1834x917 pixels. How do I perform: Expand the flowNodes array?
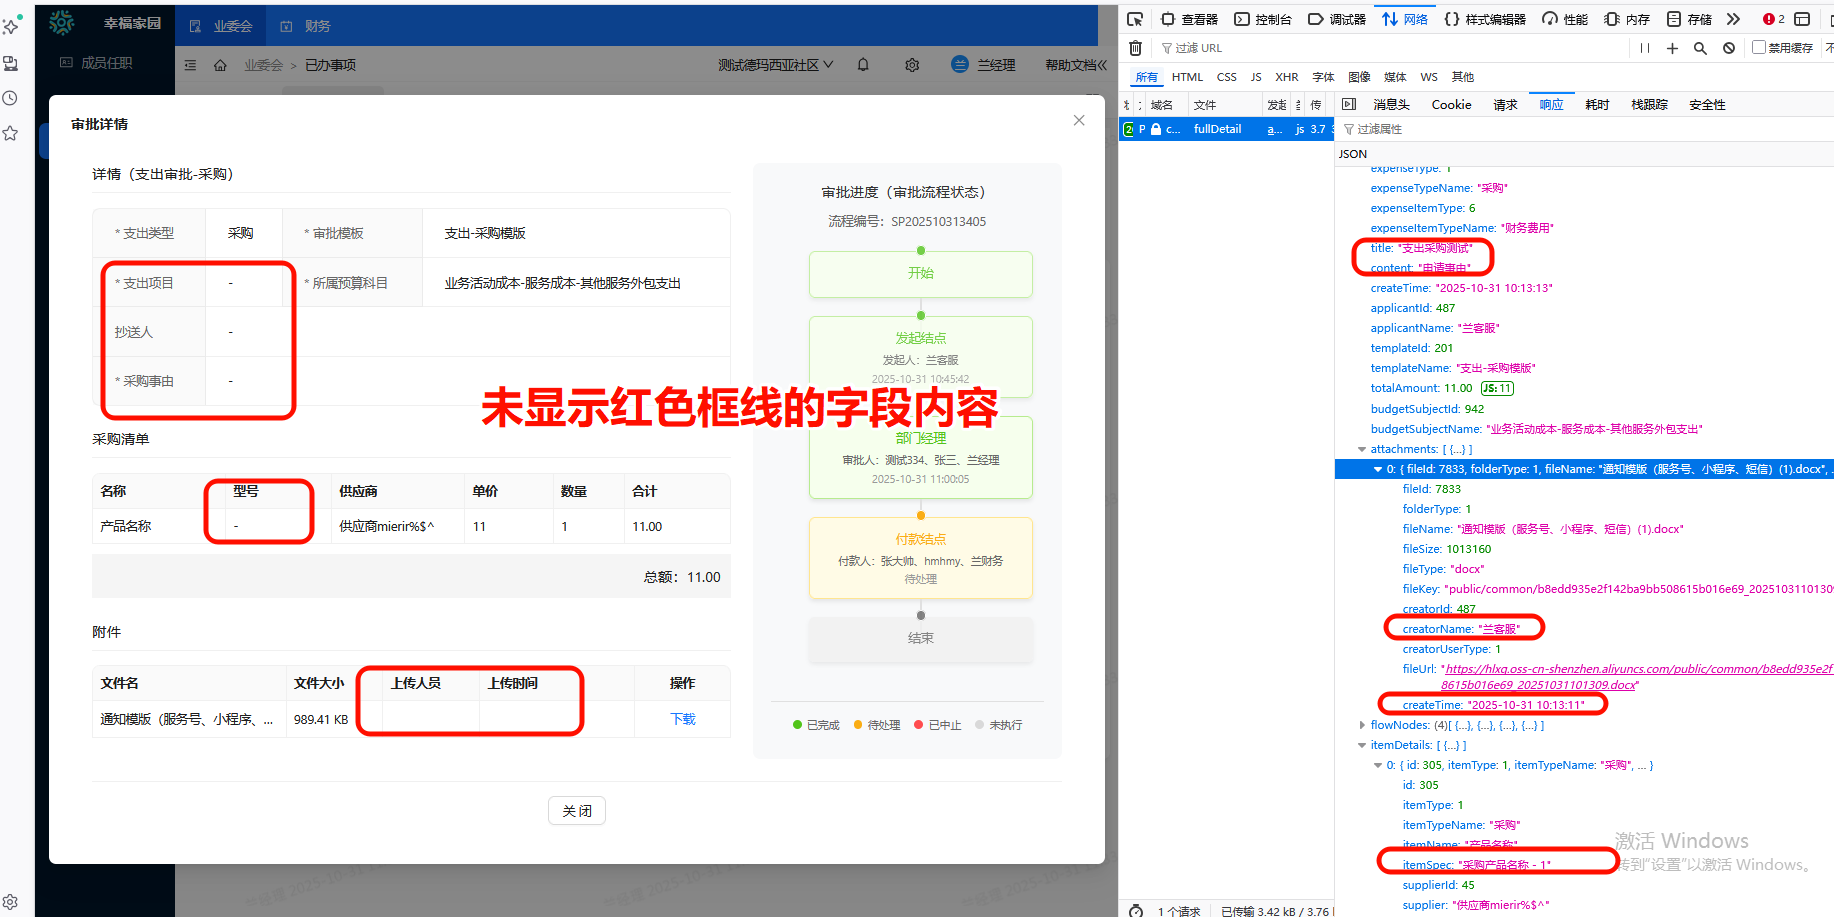(x=1363, y=724)
